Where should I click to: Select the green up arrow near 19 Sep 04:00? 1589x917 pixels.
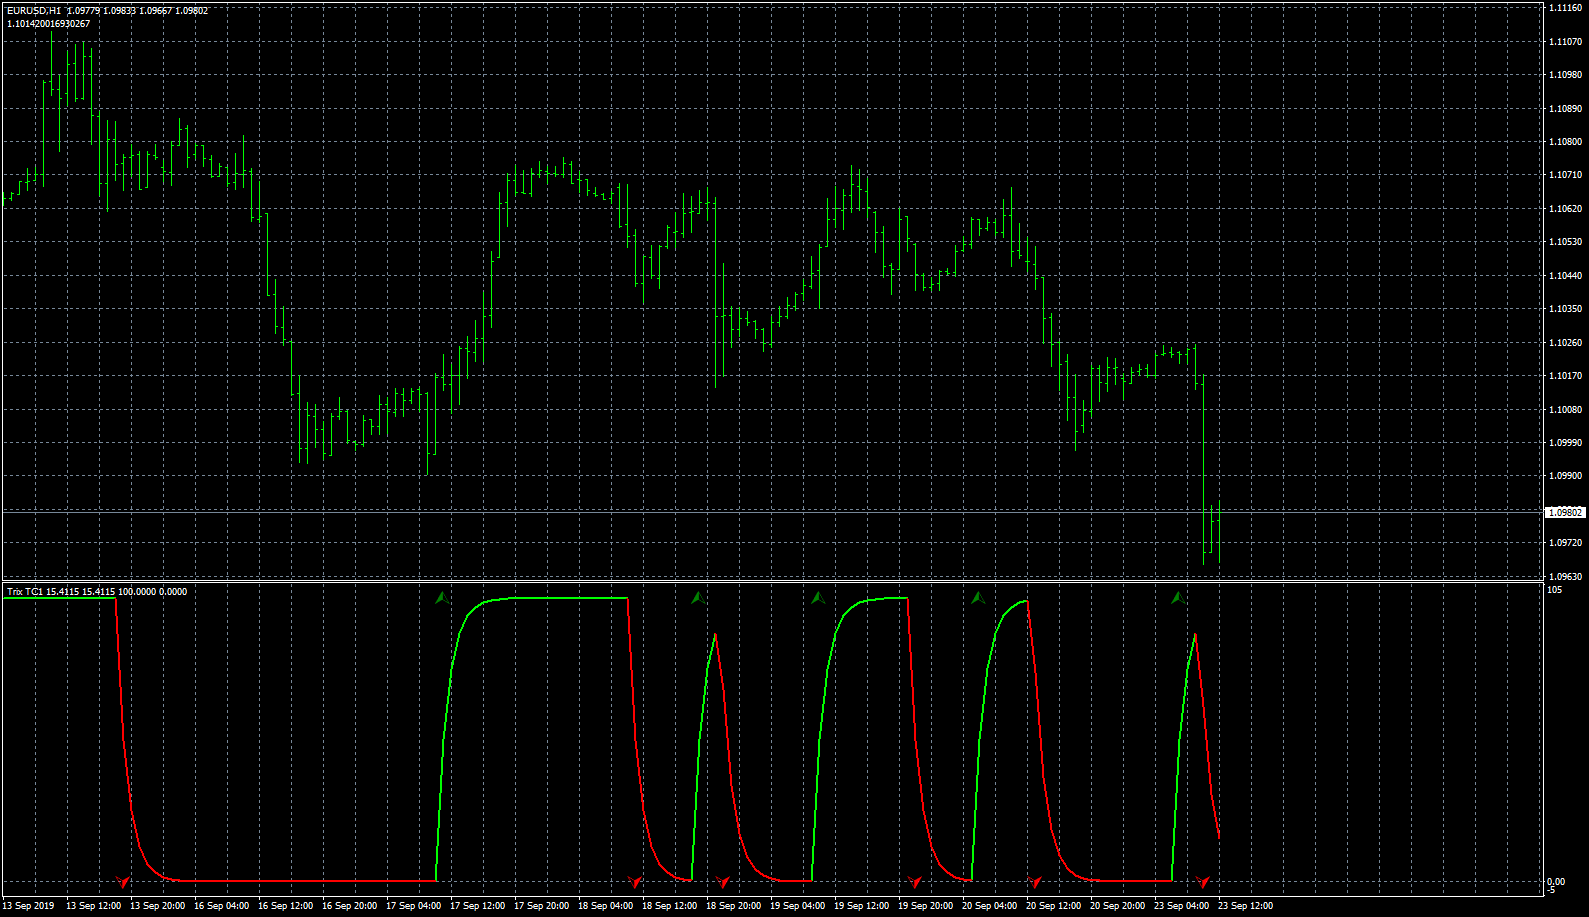(819, 598)
